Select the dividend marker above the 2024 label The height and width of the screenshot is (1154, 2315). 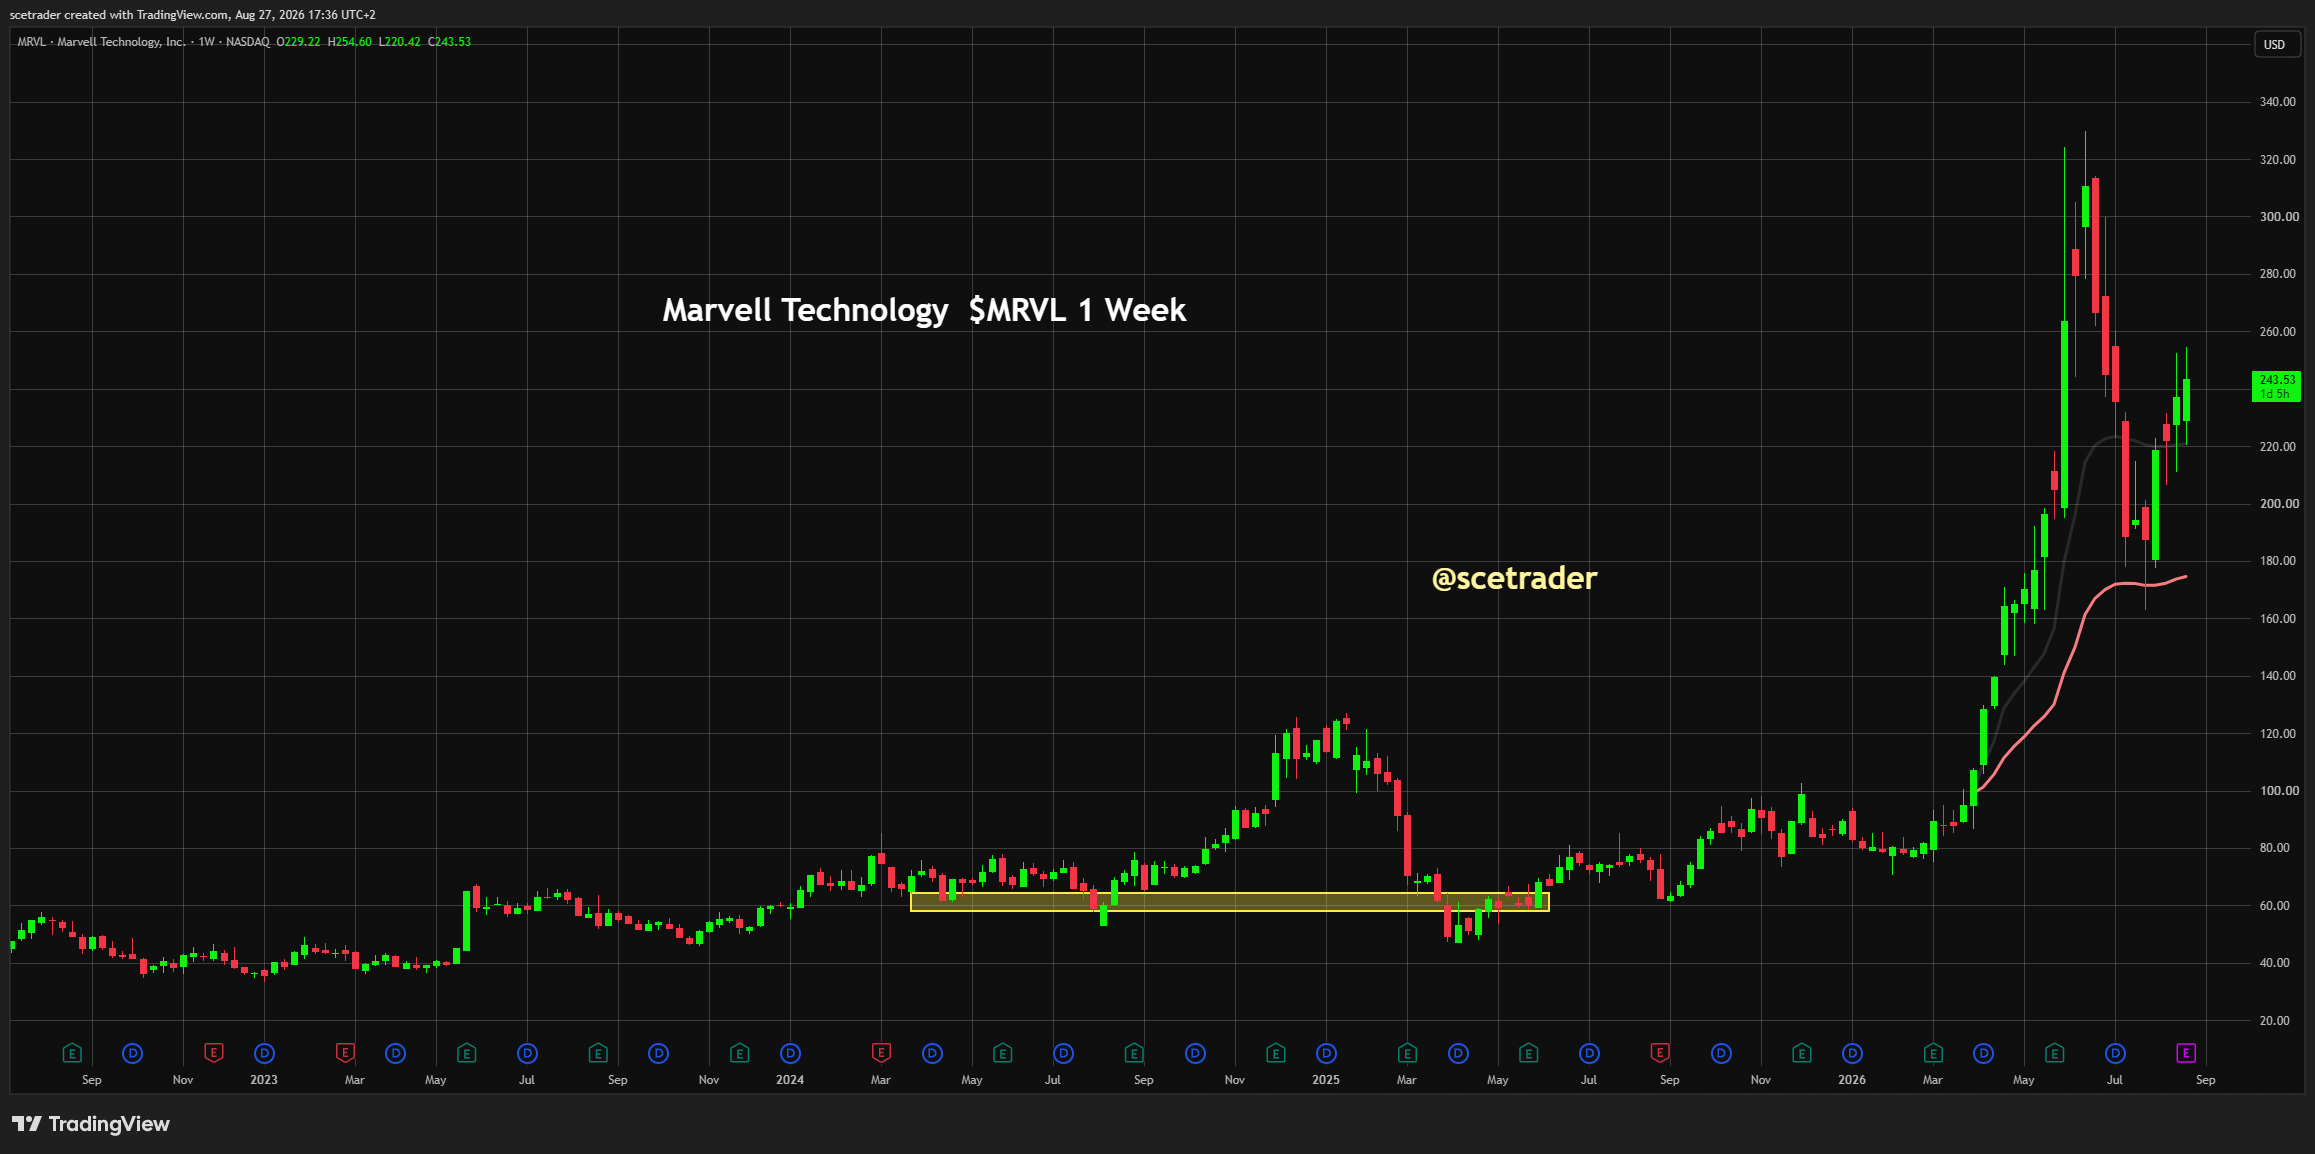[790, 1053]
